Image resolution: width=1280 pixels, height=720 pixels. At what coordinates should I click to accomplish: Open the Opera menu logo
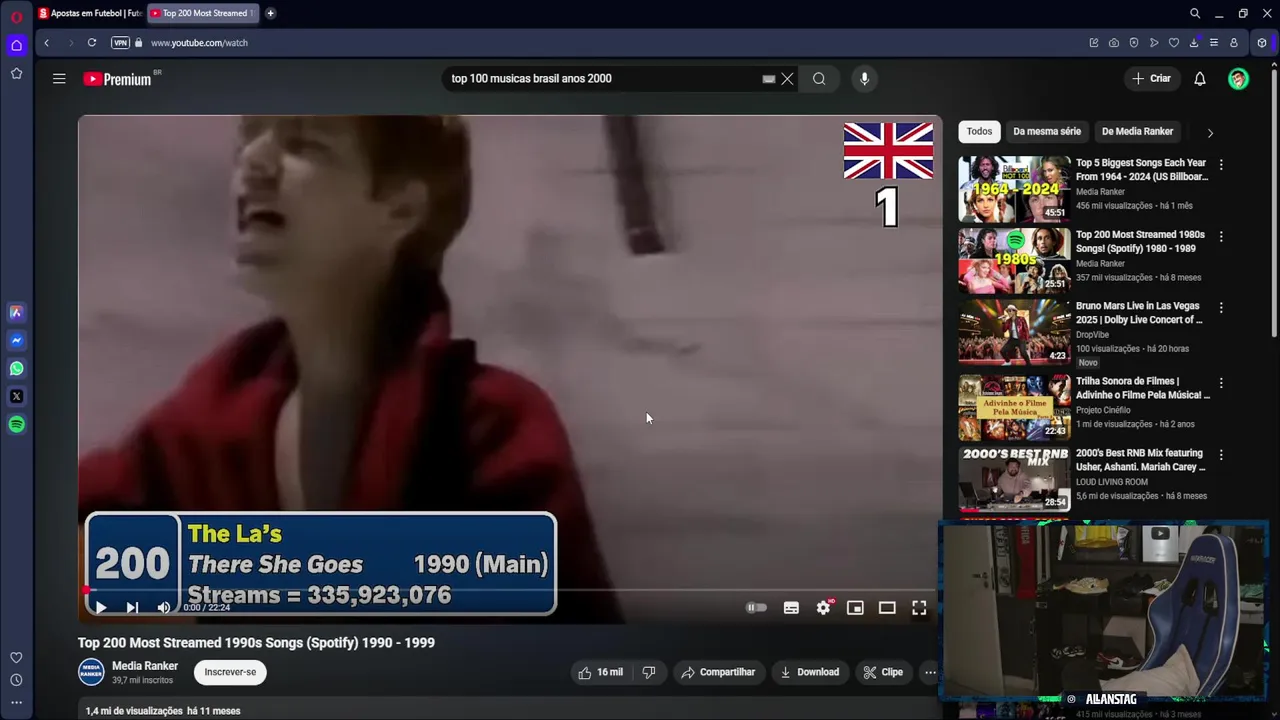(x=16, y=16)
